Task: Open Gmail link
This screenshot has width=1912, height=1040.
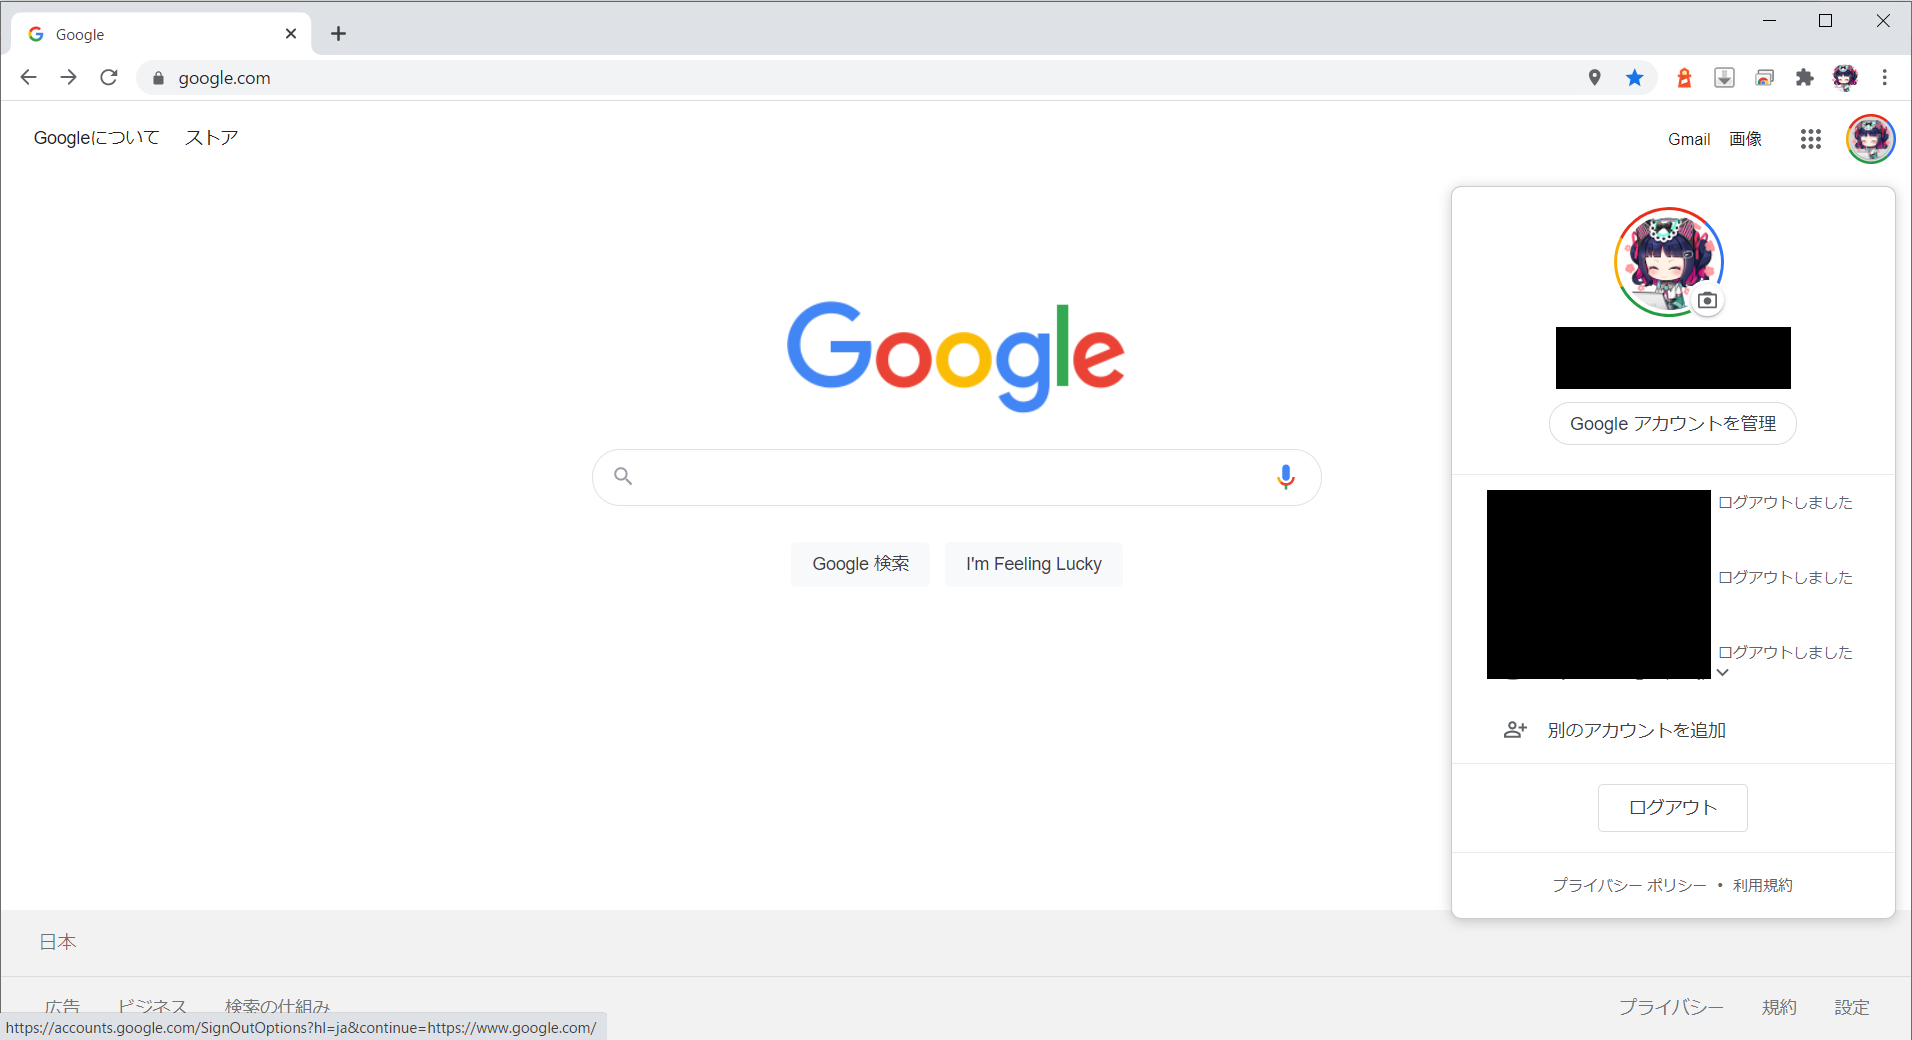Action: pyautogui.click(x=1688, y=139)
